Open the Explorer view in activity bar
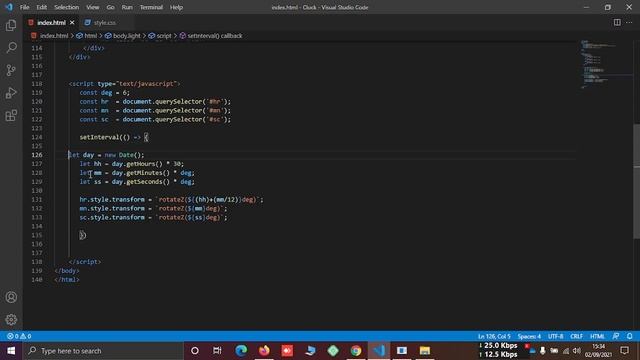Screen dimensions: 640x360 pos(11,25)
